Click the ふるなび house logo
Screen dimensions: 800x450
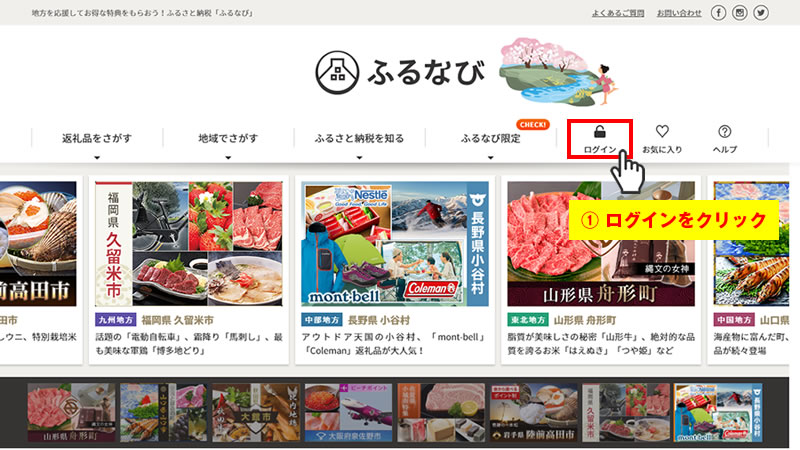(337, 72)
